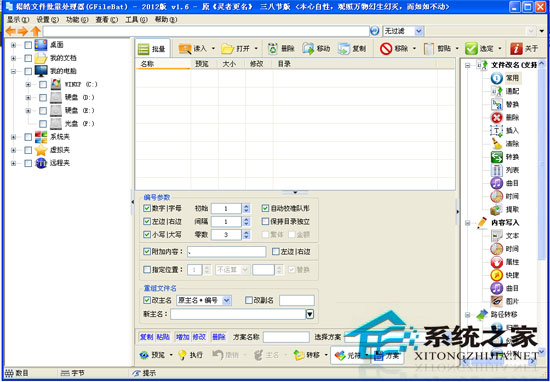The height and width of the screenshot is (382, 550).
Task: Click the 读入 (load) toolbar icon
Action: coord(185,49)
